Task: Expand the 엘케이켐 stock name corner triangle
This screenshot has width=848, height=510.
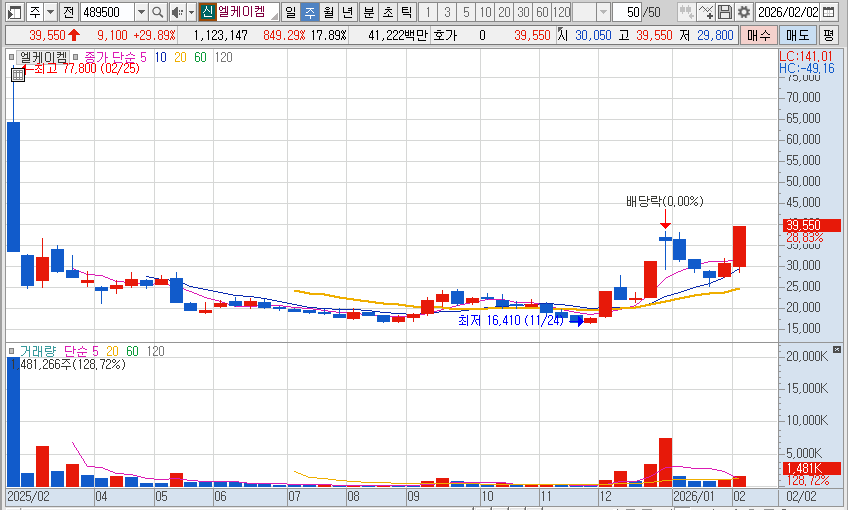Action: tap(275, 16)
